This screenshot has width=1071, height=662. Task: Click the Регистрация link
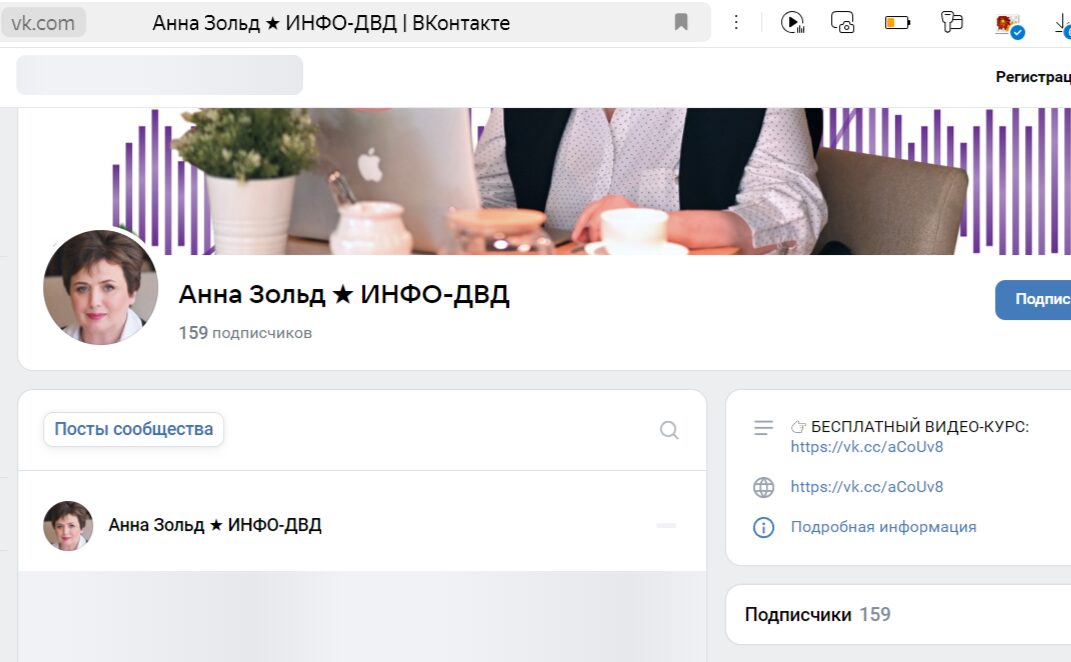(1033, 77)
